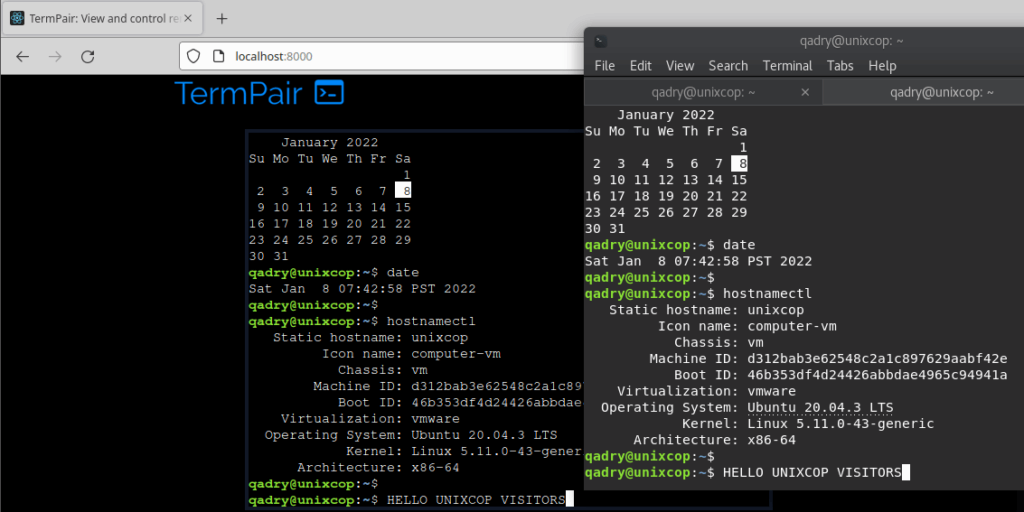Click 'January 2022' in the terminal window
The height and width of the screenshot is (512, 1024).
[665, 115]
